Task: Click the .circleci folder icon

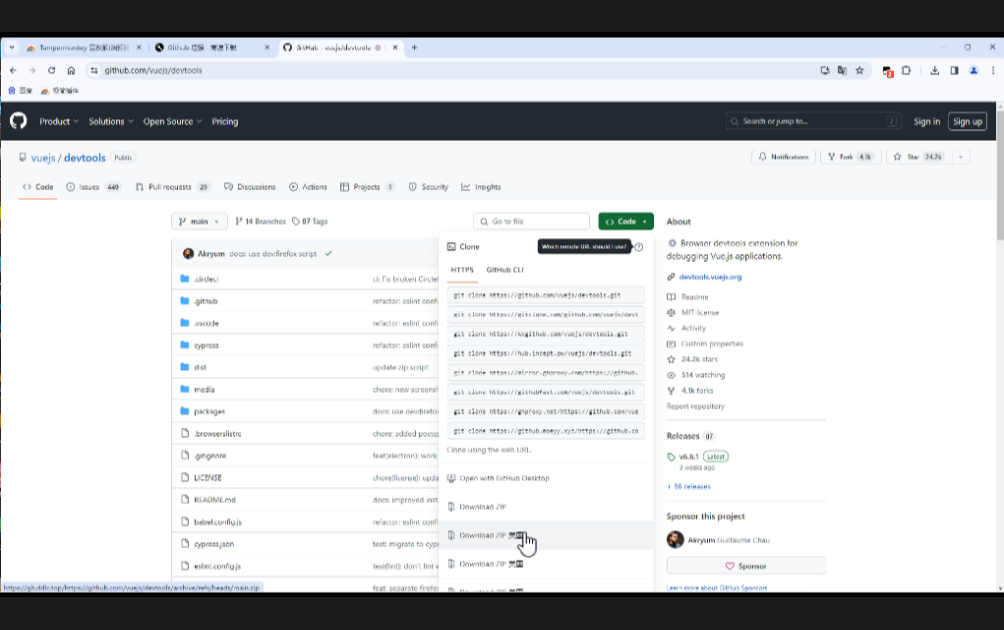Action: point(185,279)
